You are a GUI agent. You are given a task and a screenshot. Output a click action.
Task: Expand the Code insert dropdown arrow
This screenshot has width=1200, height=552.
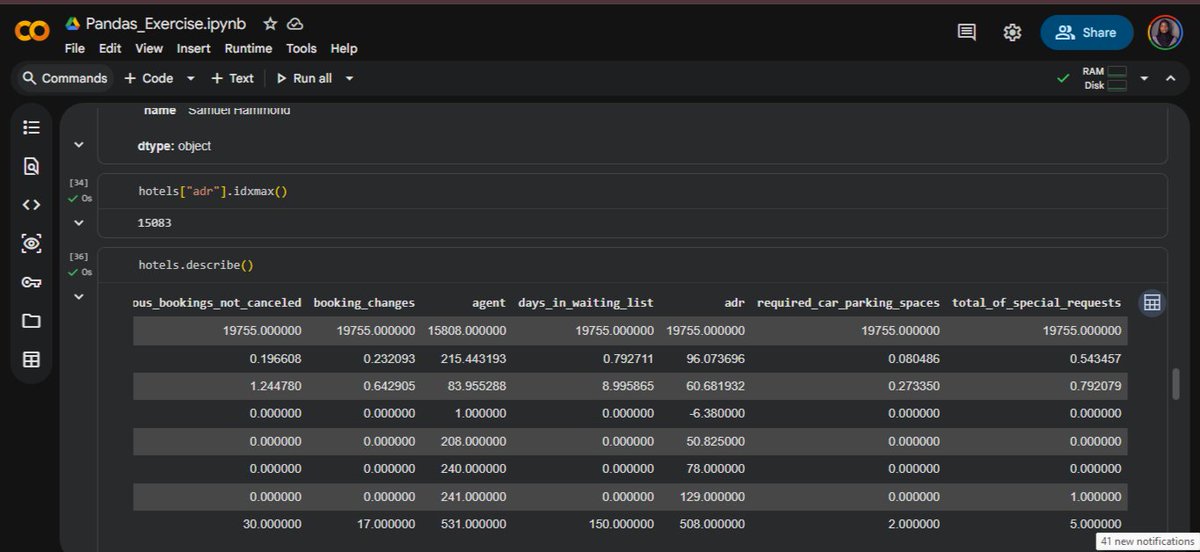pyautogui.click(x=190, y=78)
